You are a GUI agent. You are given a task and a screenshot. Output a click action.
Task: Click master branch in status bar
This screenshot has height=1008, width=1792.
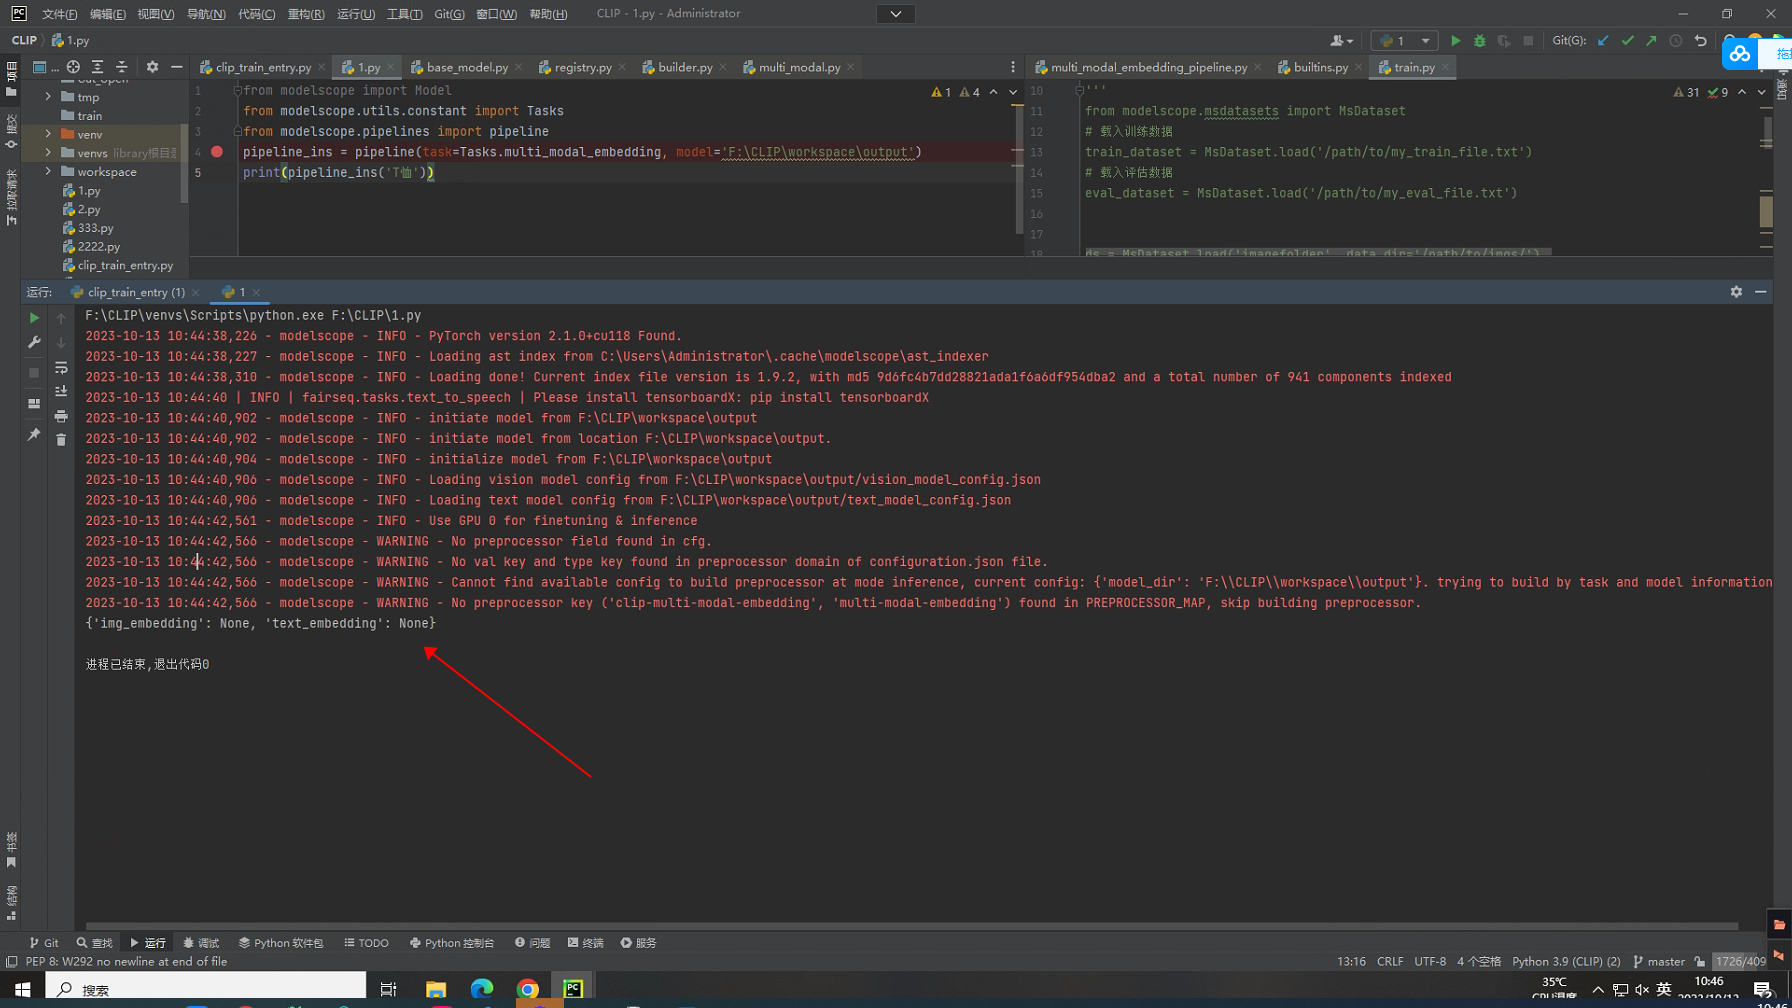1659,962
